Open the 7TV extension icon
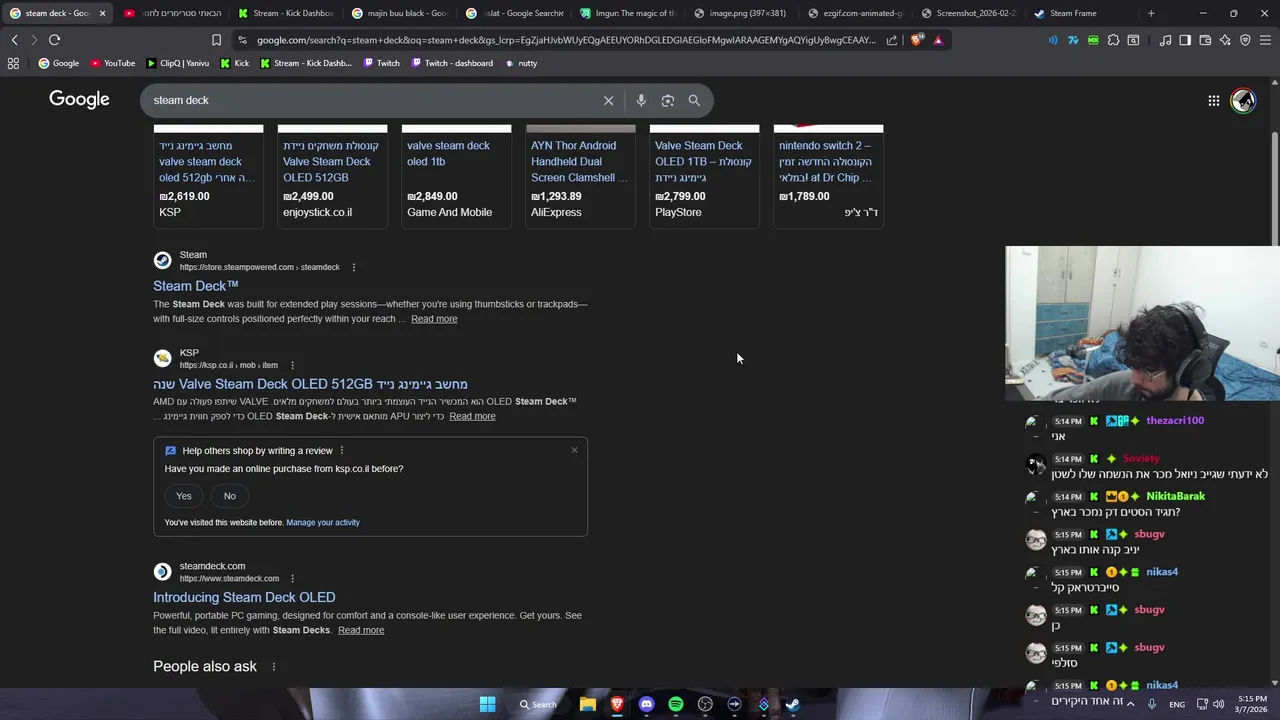This screenshot has height=720, width=1280. pyautogui.click(x=1073, y=40)
